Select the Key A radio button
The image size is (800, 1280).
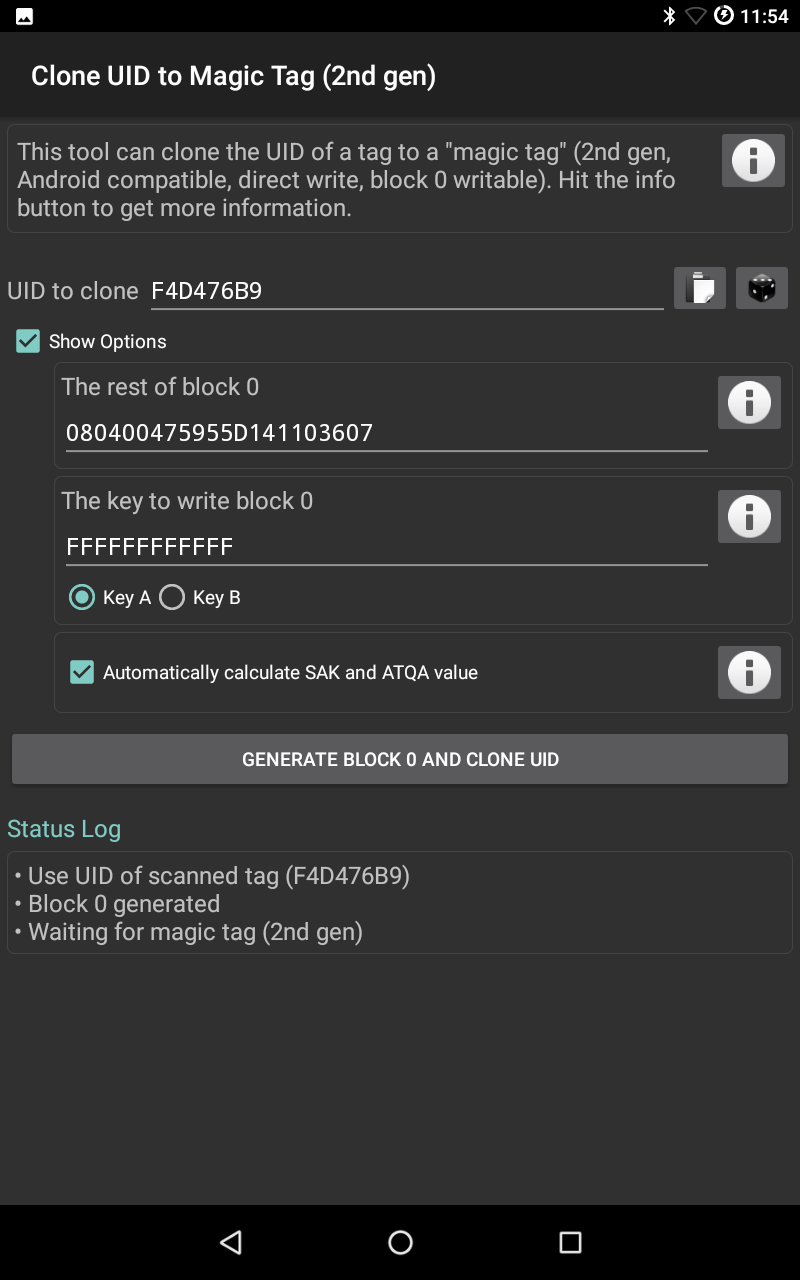click(82, 597)
